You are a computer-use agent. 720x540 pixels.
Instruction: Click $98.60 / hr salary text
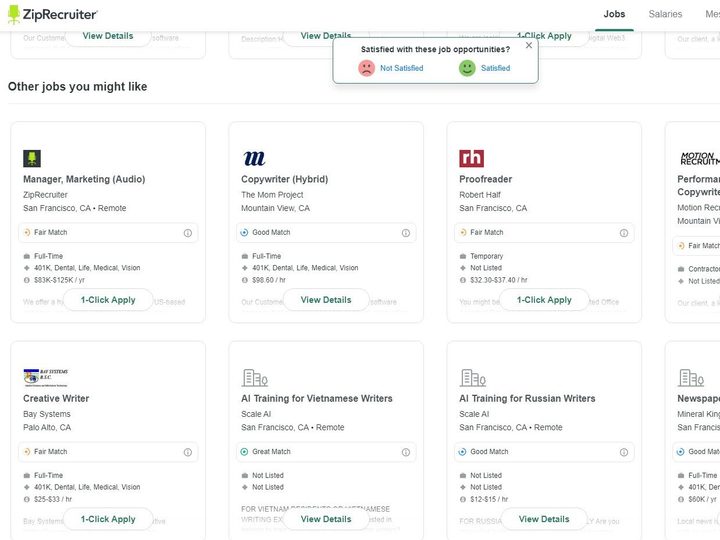[x=269, y=280]
